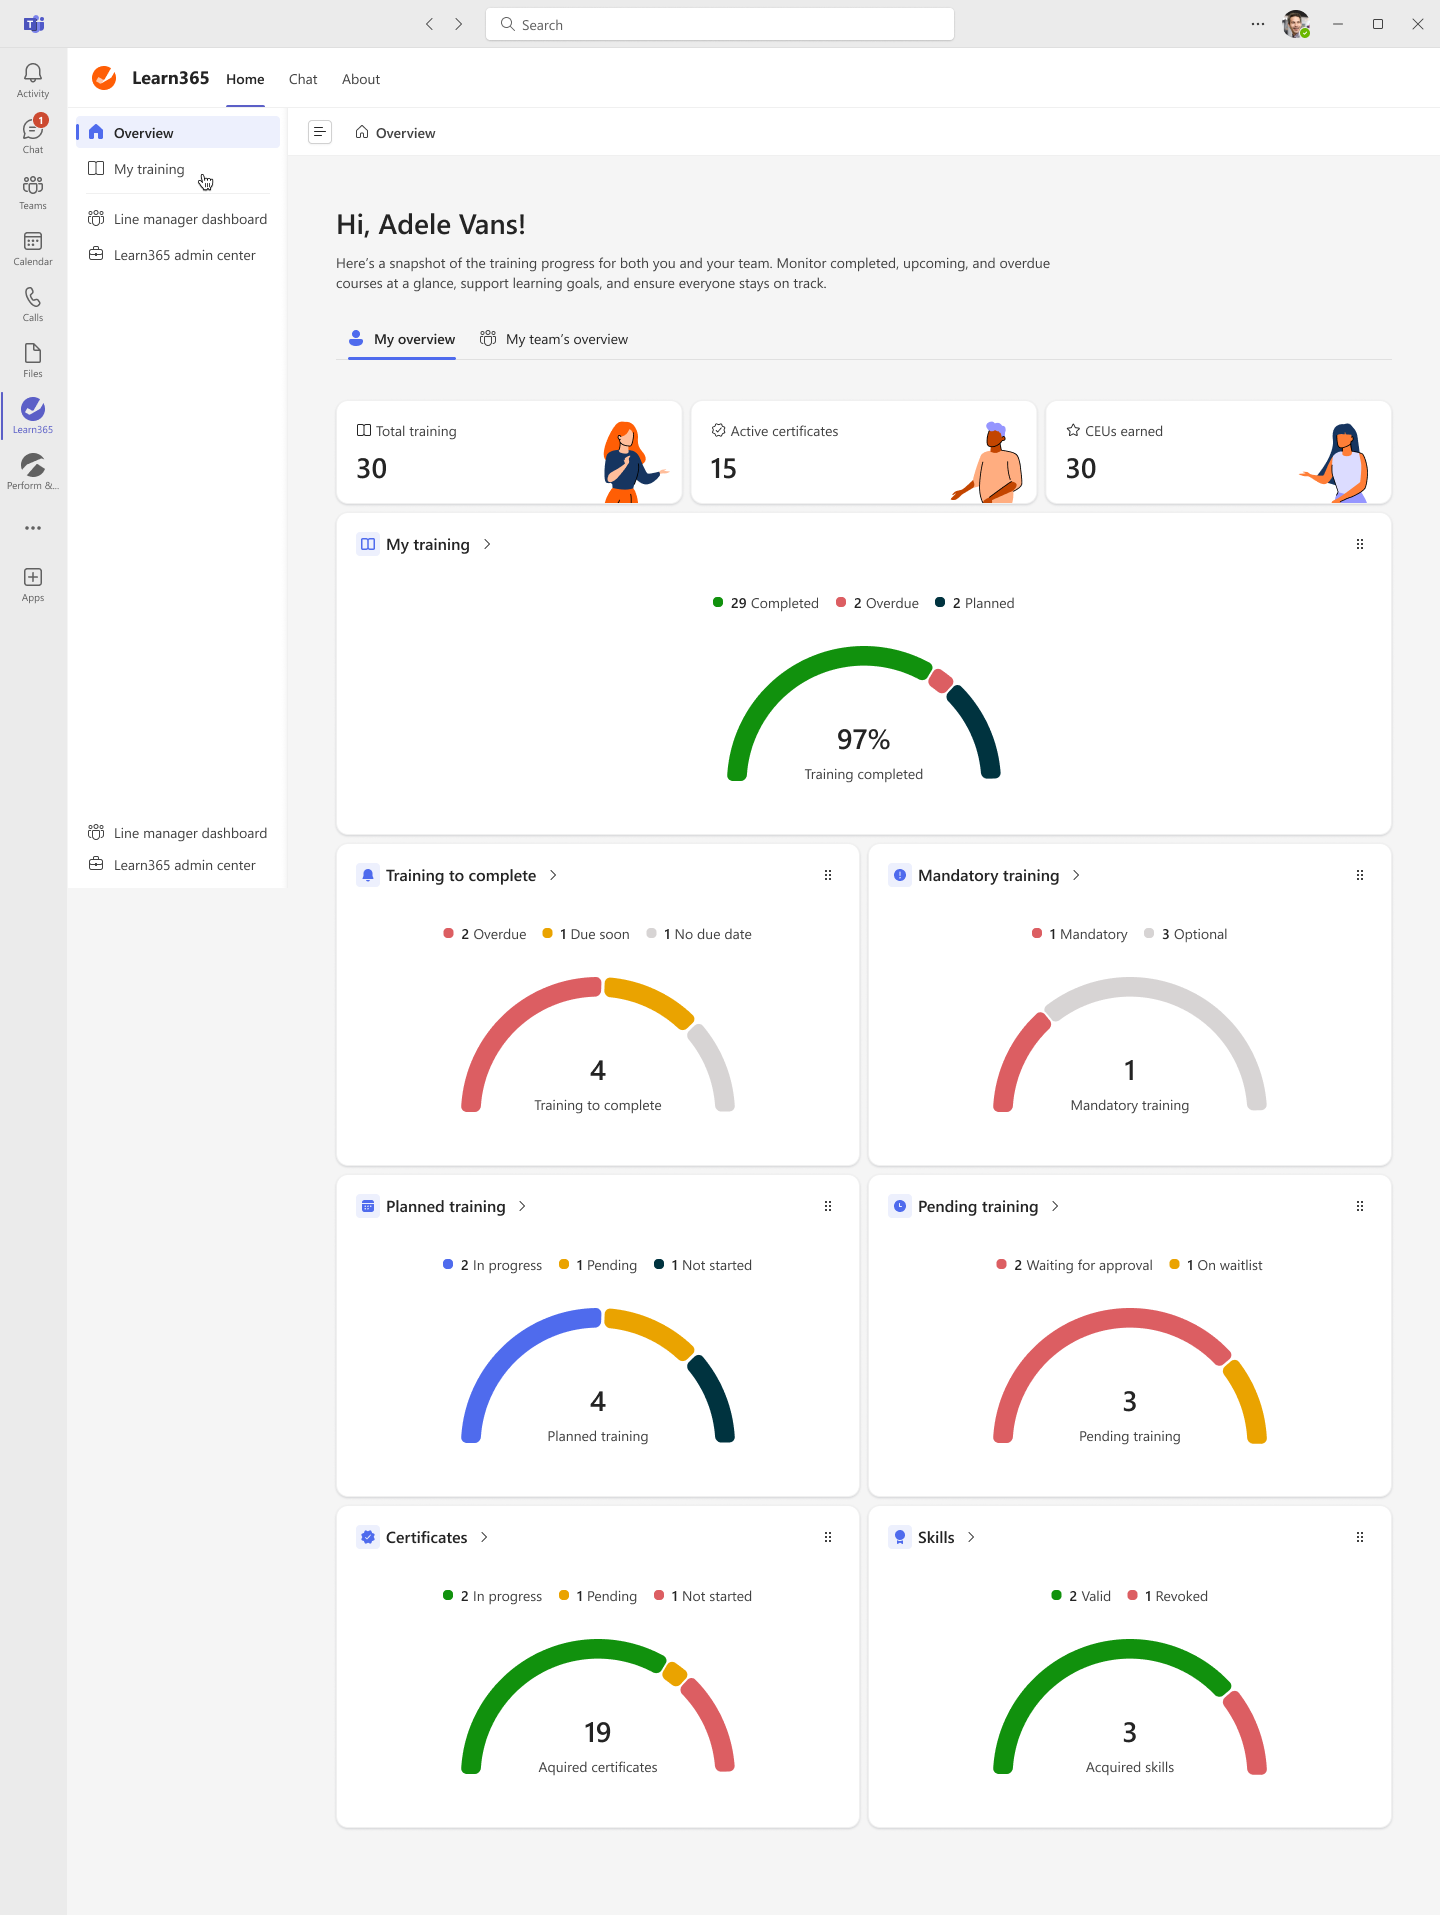1440x1915 pixels.
Task: Expand the Training to complete chevron
Action: click(x=553, y=875)
